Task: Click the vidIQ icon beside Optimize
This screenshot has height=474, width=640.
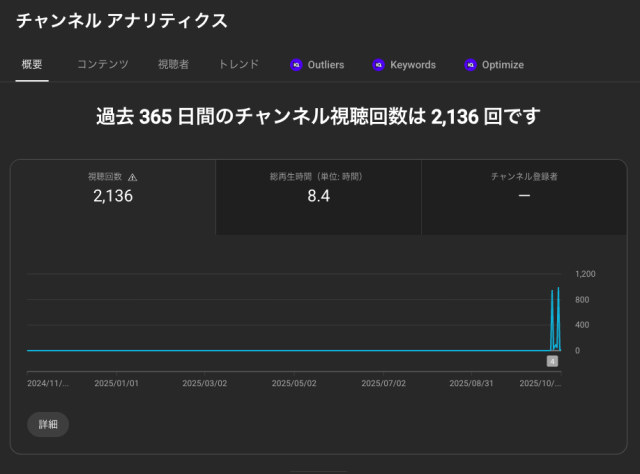Action: click(x=470, y=65)
